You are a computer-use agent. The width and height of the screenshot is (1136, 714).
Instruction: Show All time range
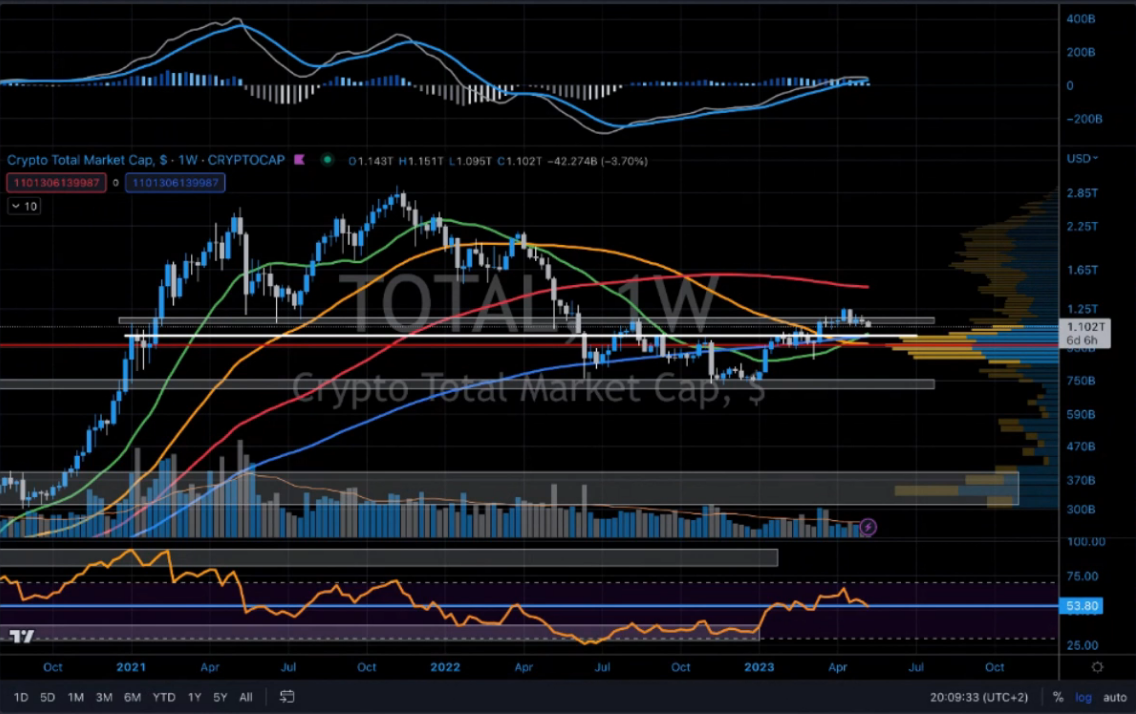click(x=246, y=697)
